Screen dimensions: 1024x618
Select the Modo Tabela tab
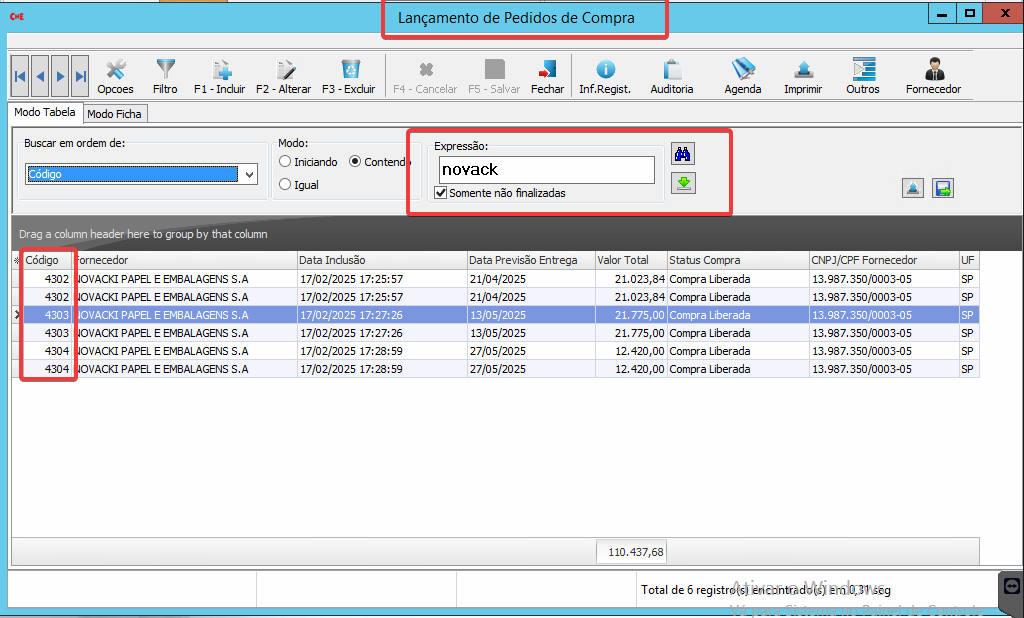click(x=44, y=113)
